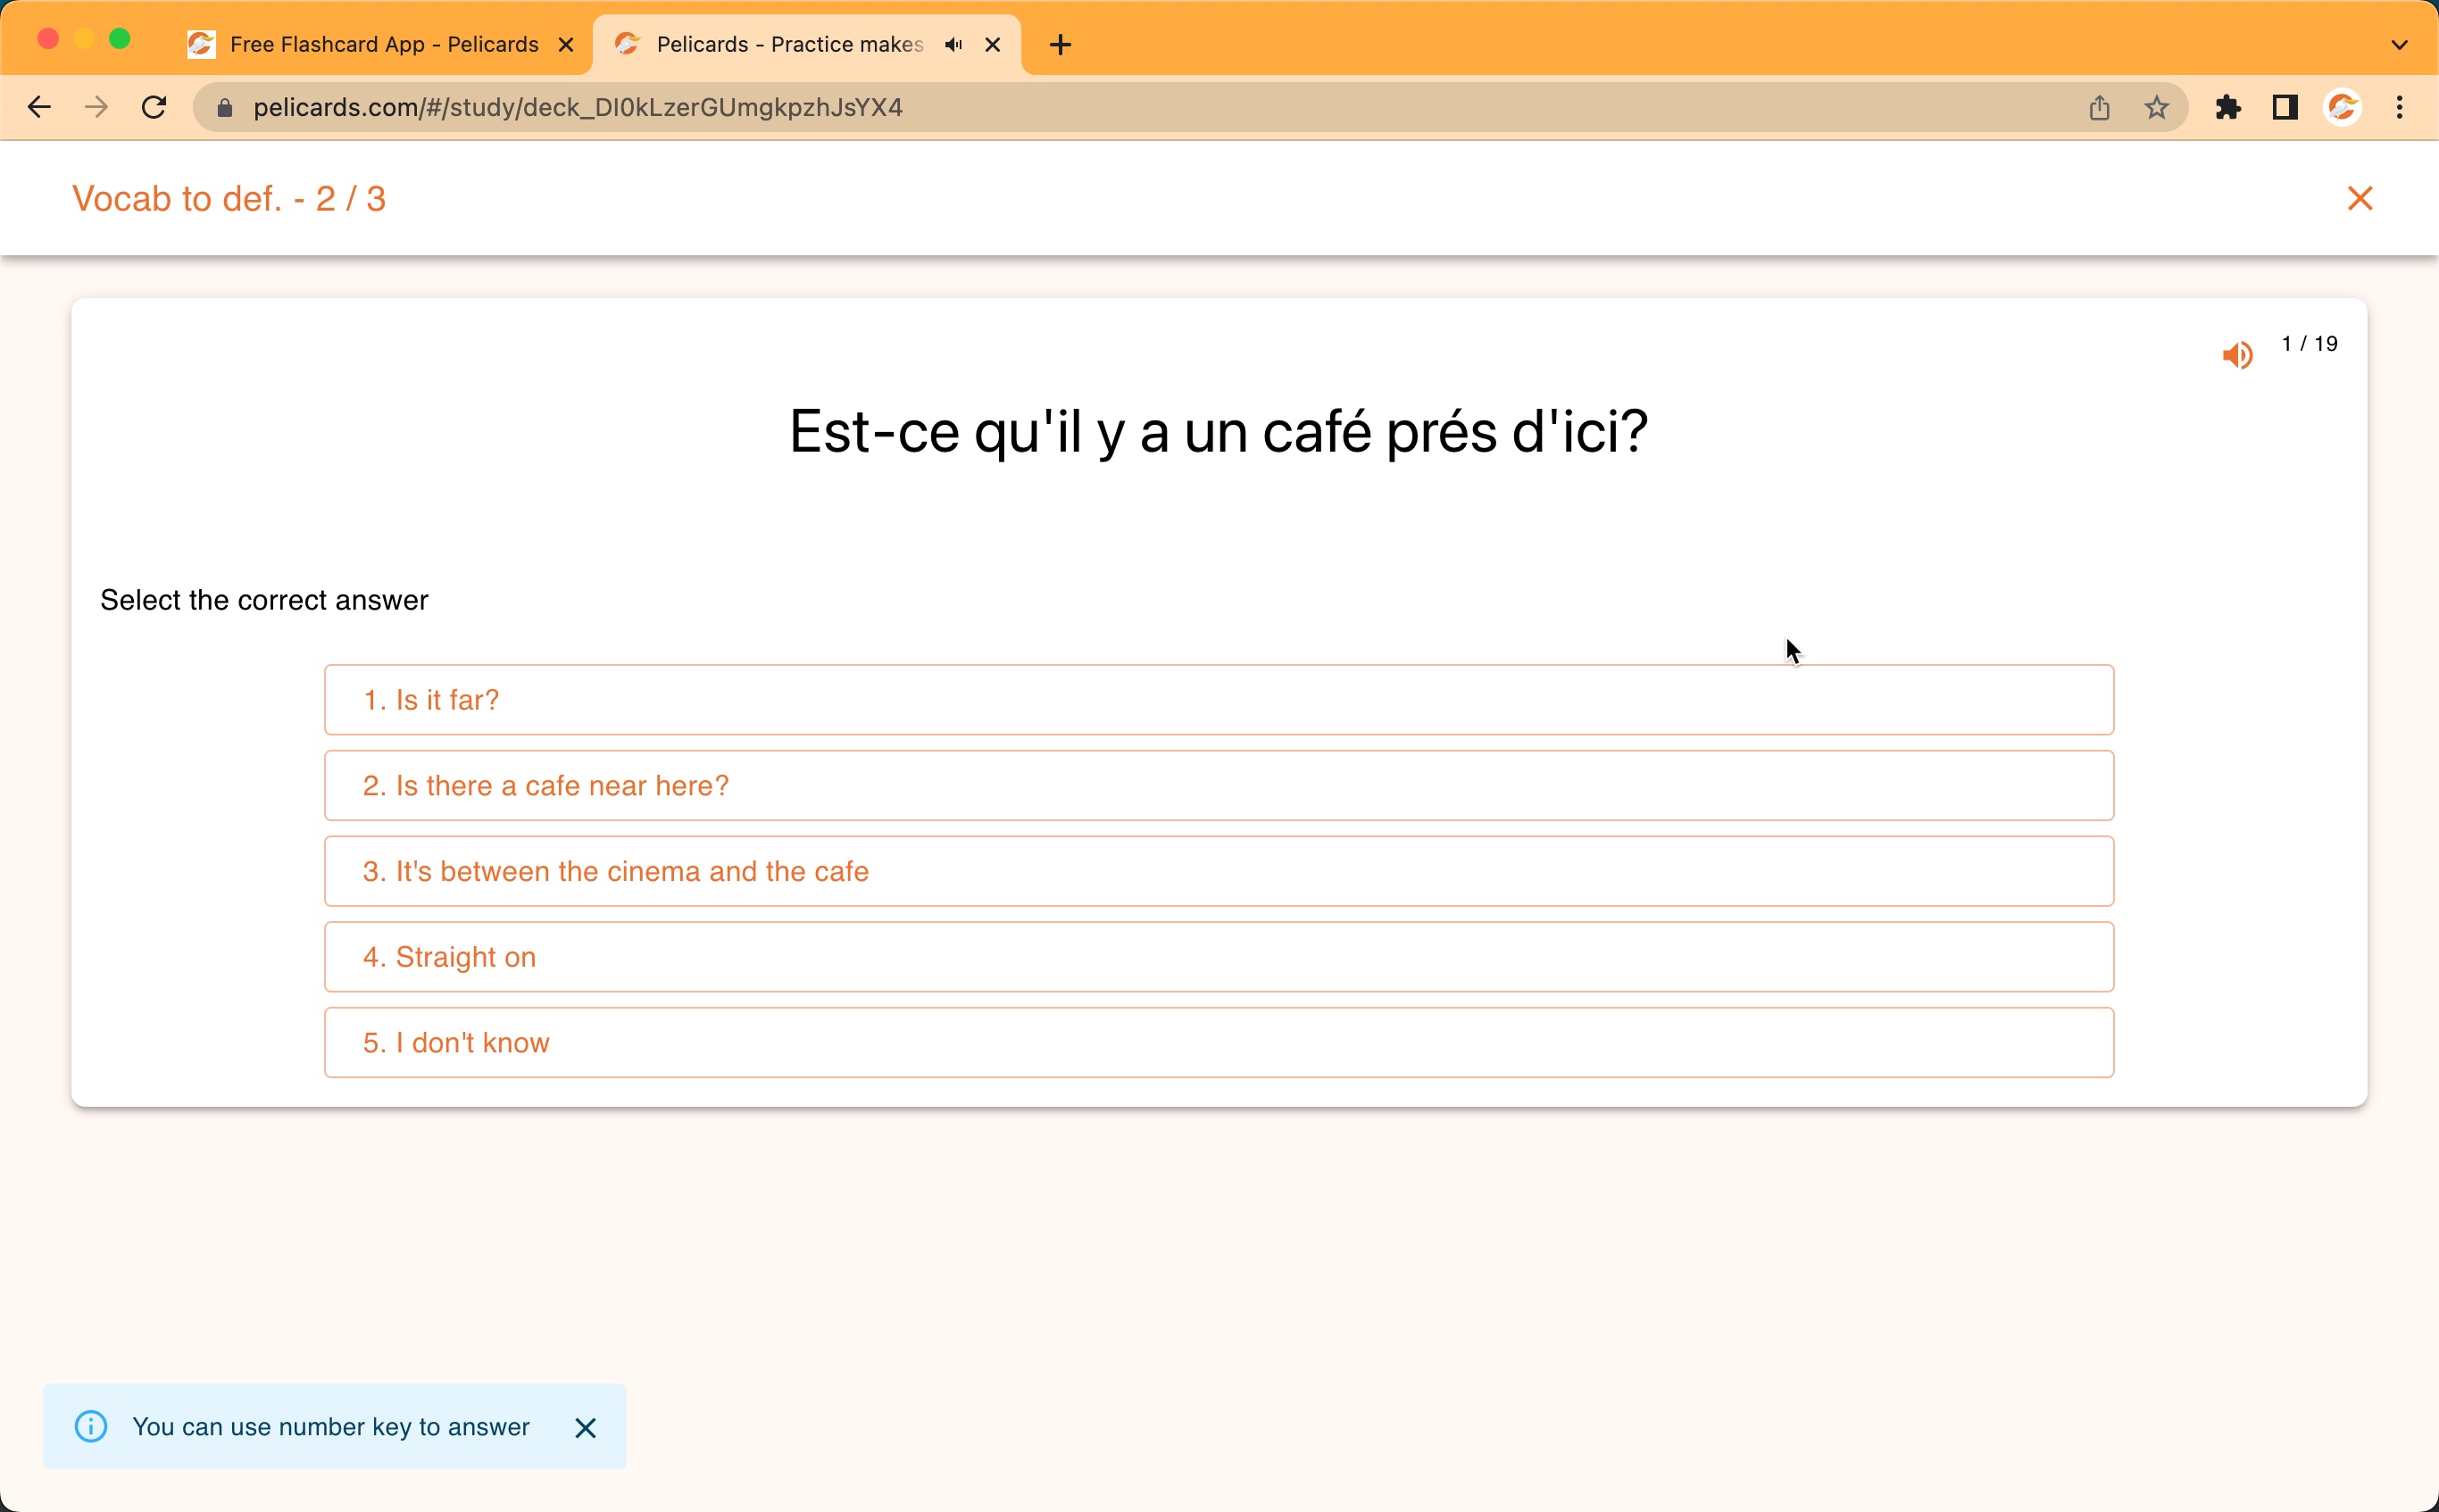Click the You can use number key text
The width and height of the screenshot is (2439, 1512).
tap(331, 1427)
